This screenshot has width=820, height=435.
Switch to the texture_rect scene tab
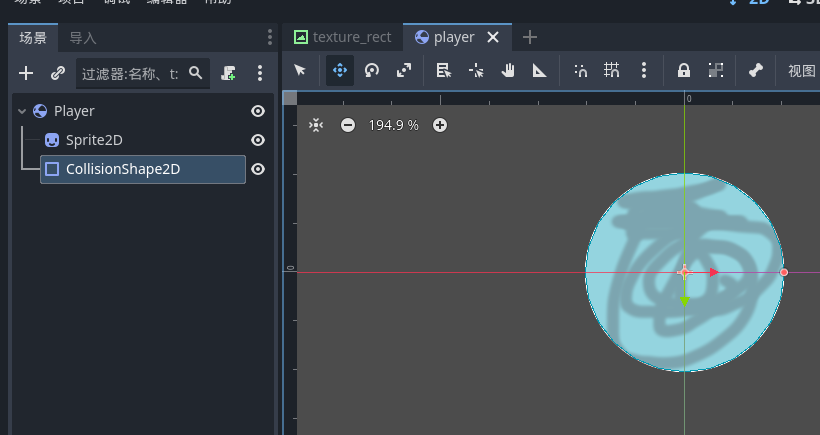click(x=342, y=37)
